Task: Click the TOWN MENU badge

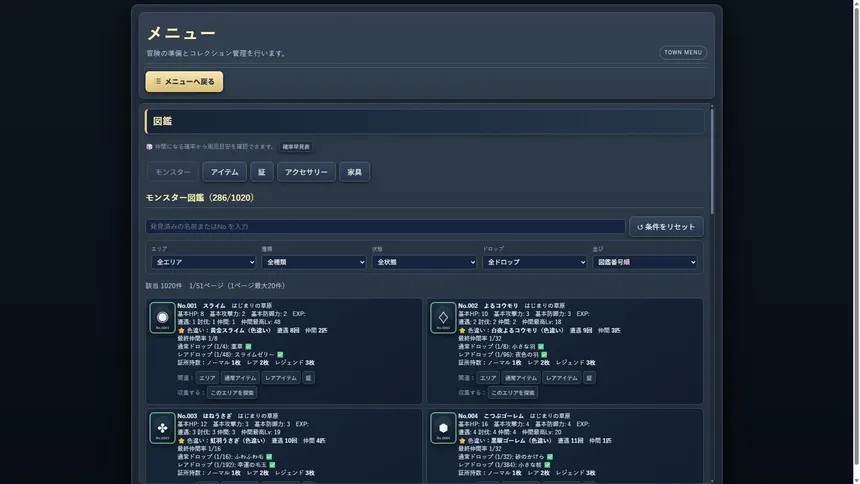Action: pos(683,52)
